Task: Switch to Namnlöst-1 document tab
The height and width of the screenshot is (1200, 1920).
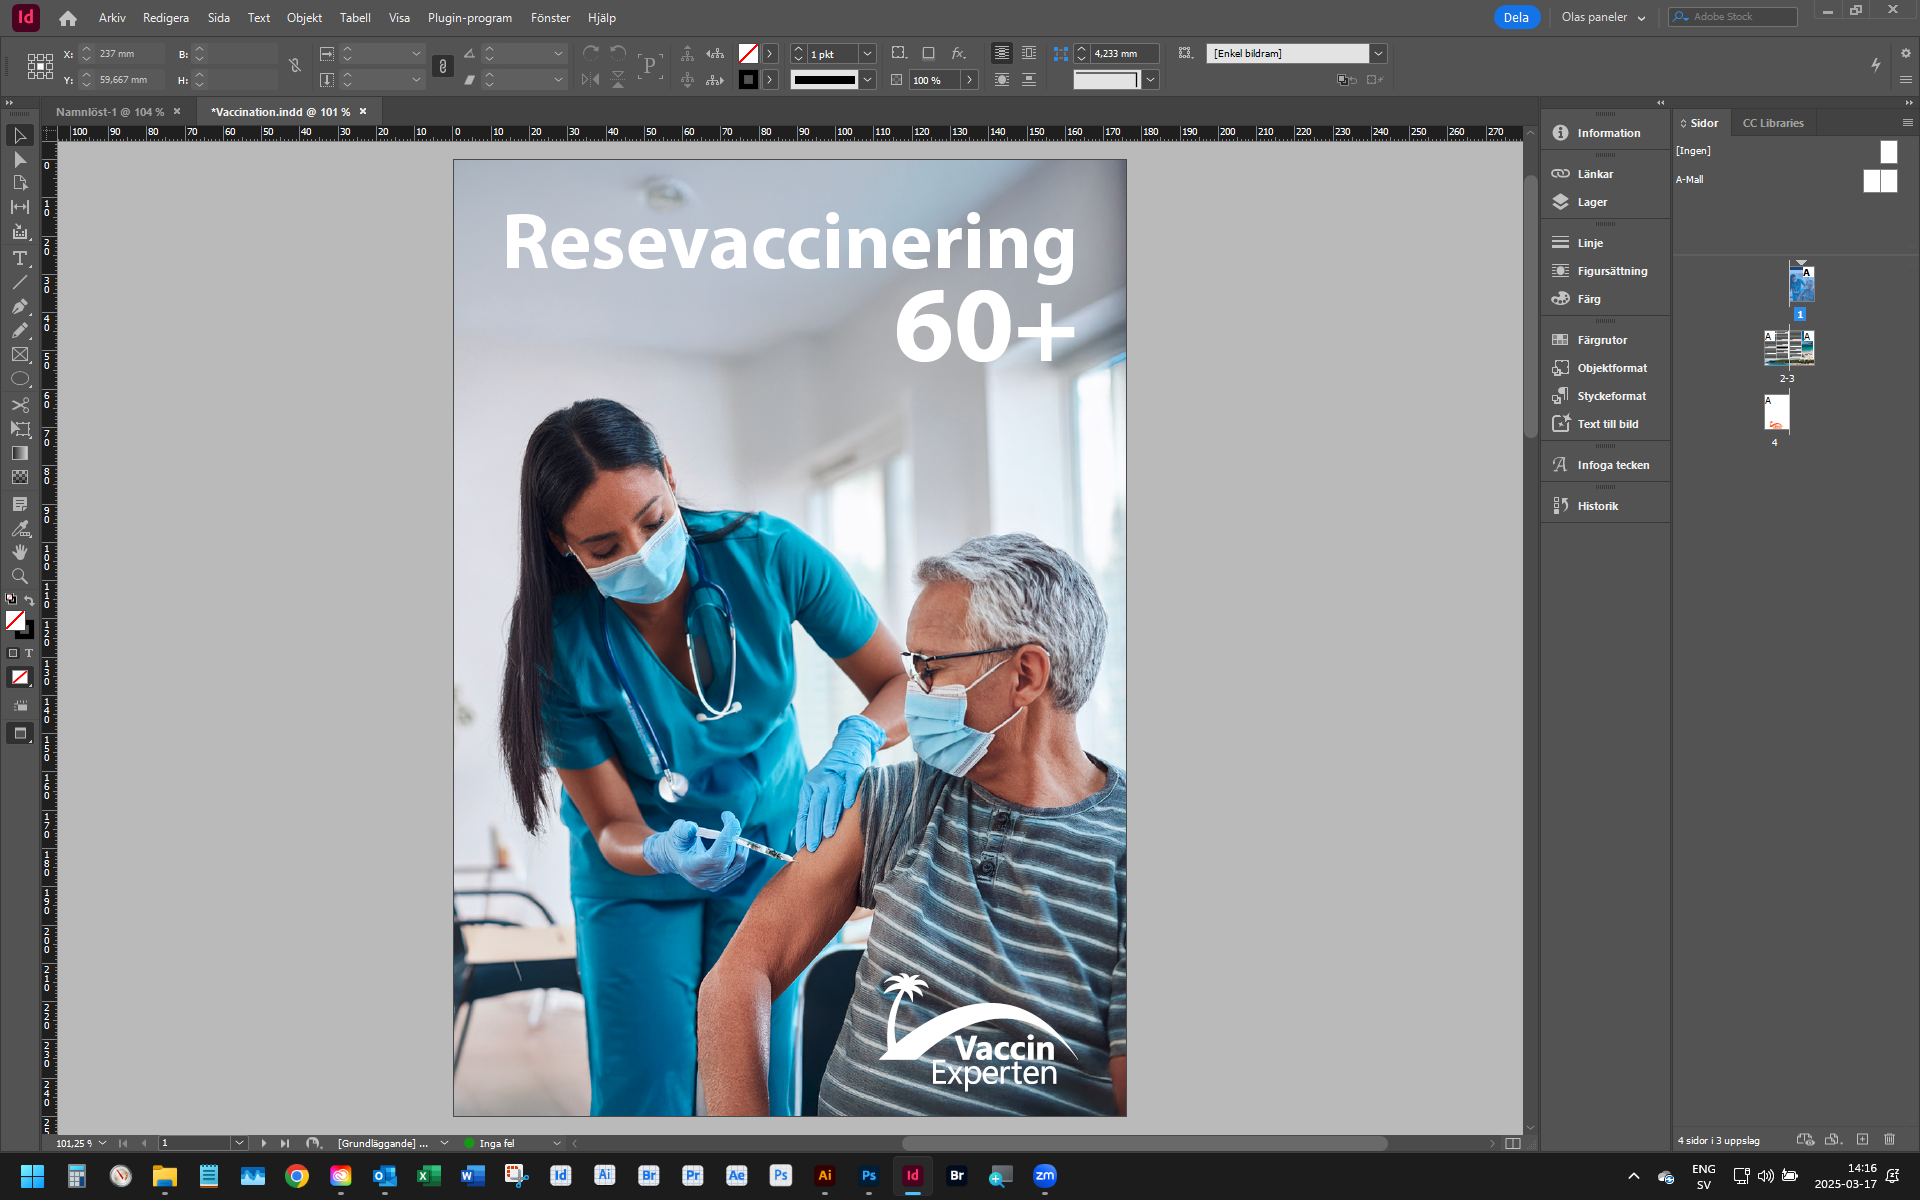Action: (x=109, y=112)
